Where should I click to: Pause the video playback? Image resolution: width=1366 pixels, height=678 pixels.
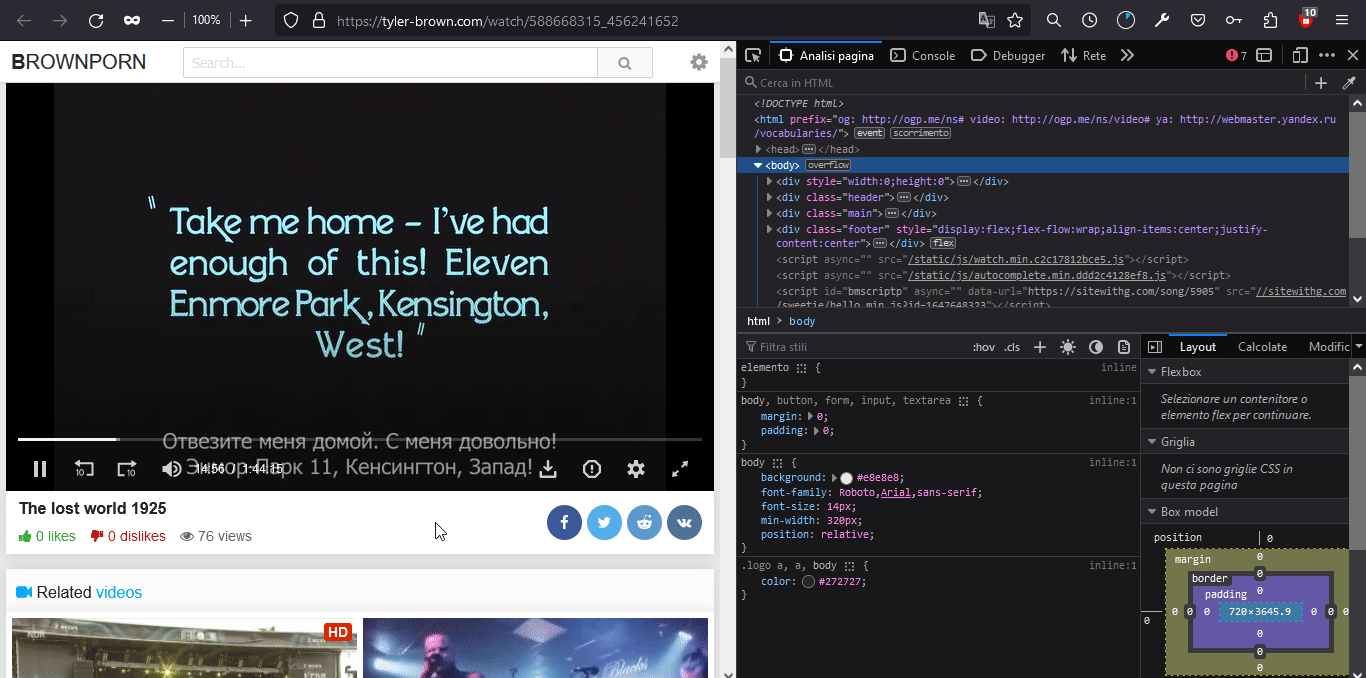(40, 468)
